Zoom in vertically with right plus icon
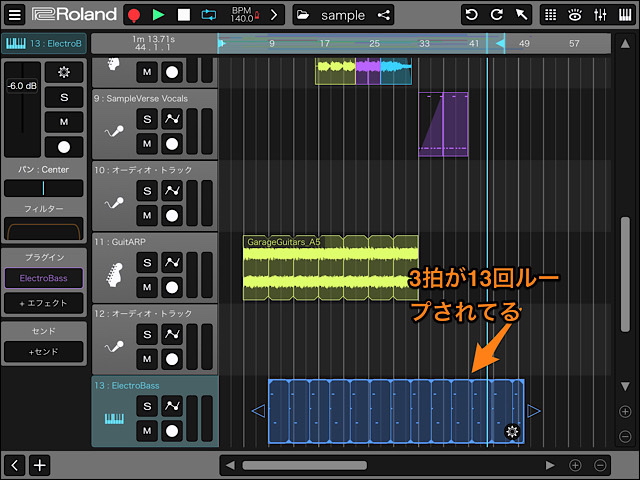 pyautogui.click(x=625, y=411)
